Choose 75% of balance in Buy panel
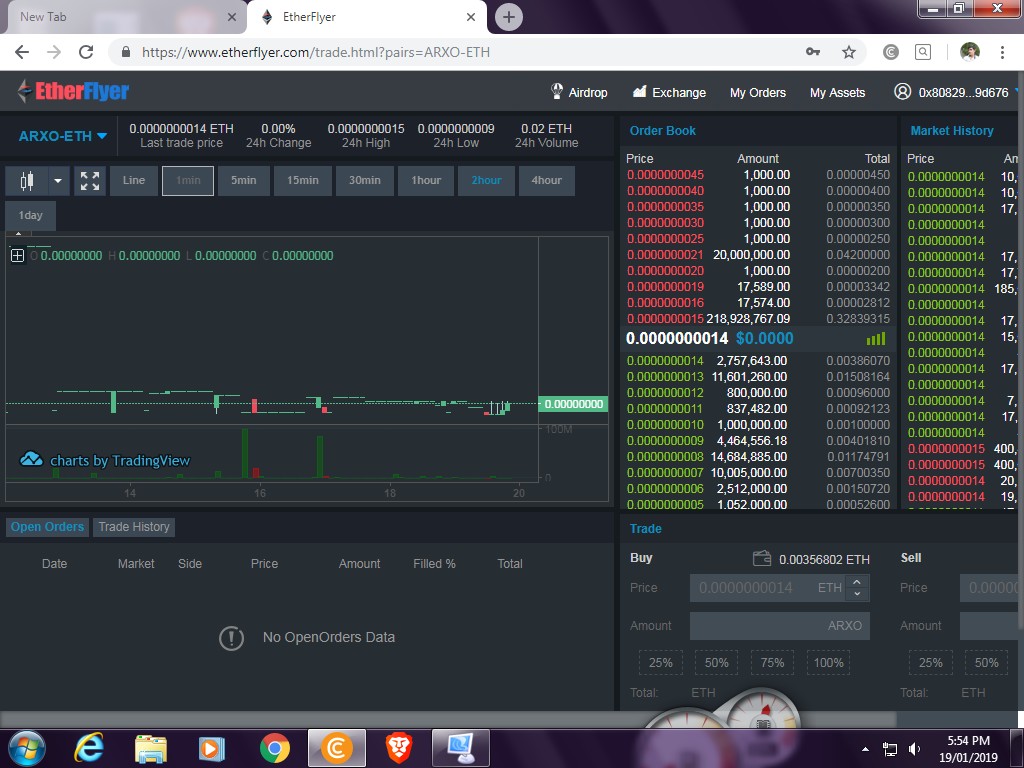Screen dimensions: 1024x768 (x=772, y=663)
